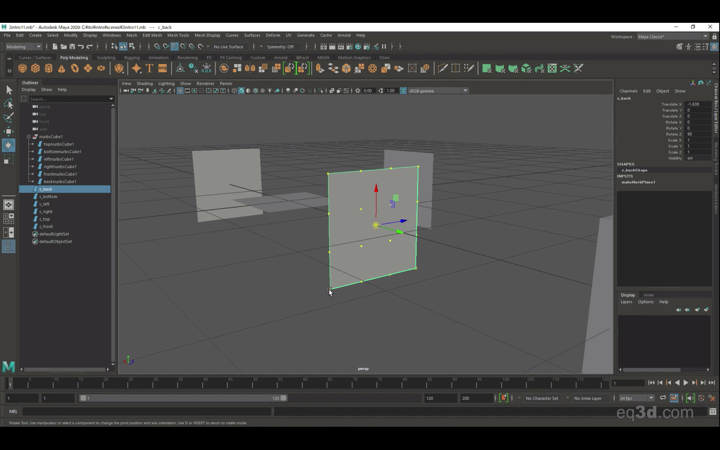Activate the Lasso Select tool
Viewport: 720px width, 450px height.
tap(9, 104)
